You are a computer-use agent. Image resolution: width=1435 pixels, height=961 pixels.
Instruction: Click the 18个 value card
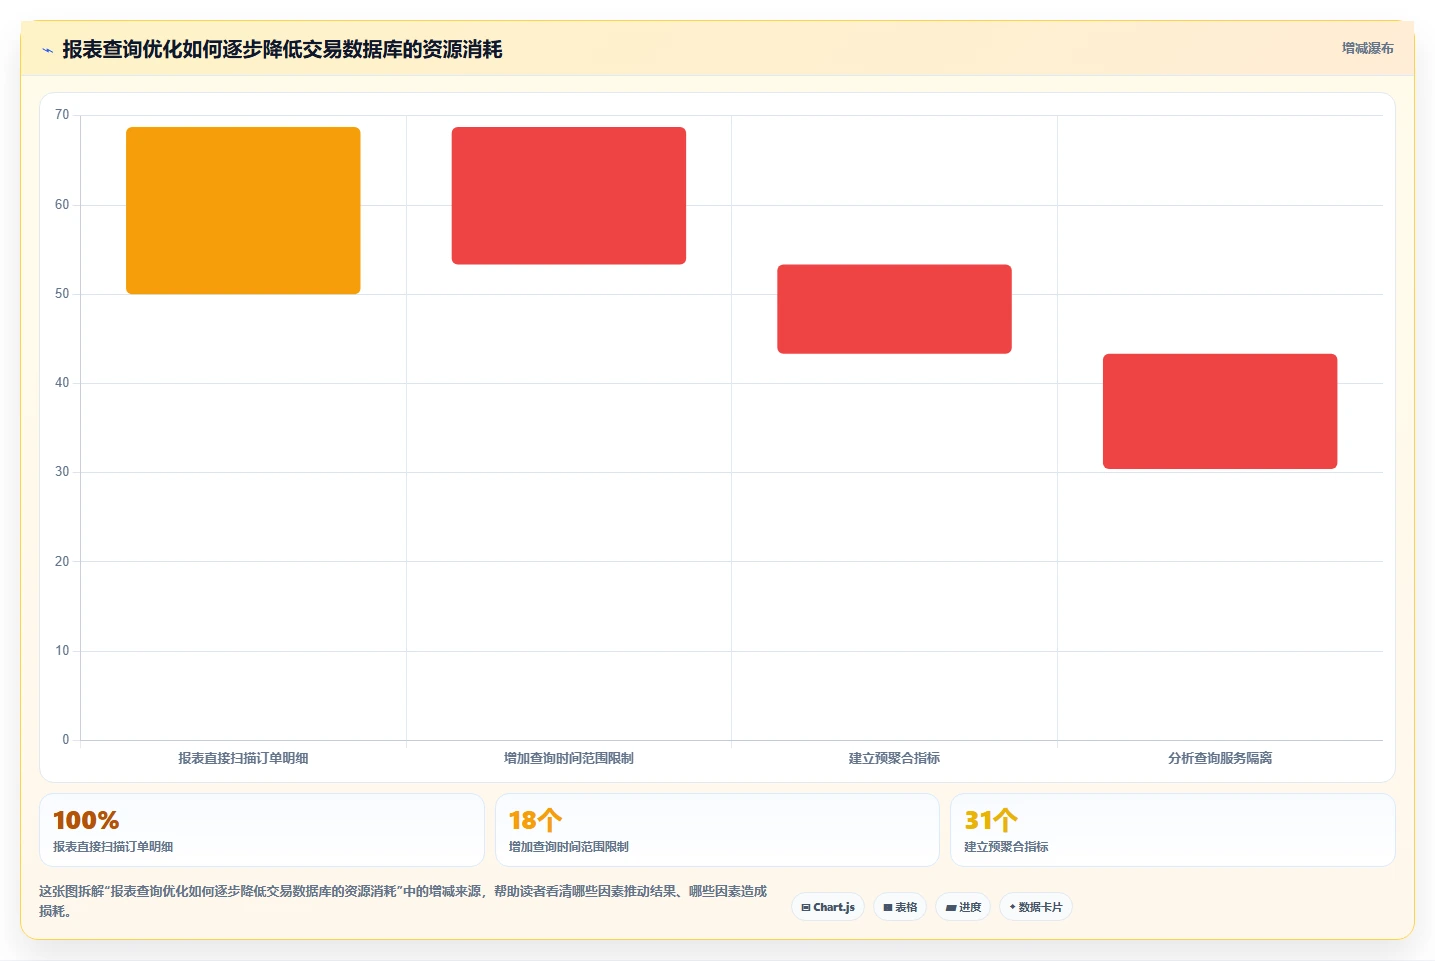pyautogui.click(x=717, y=830)
